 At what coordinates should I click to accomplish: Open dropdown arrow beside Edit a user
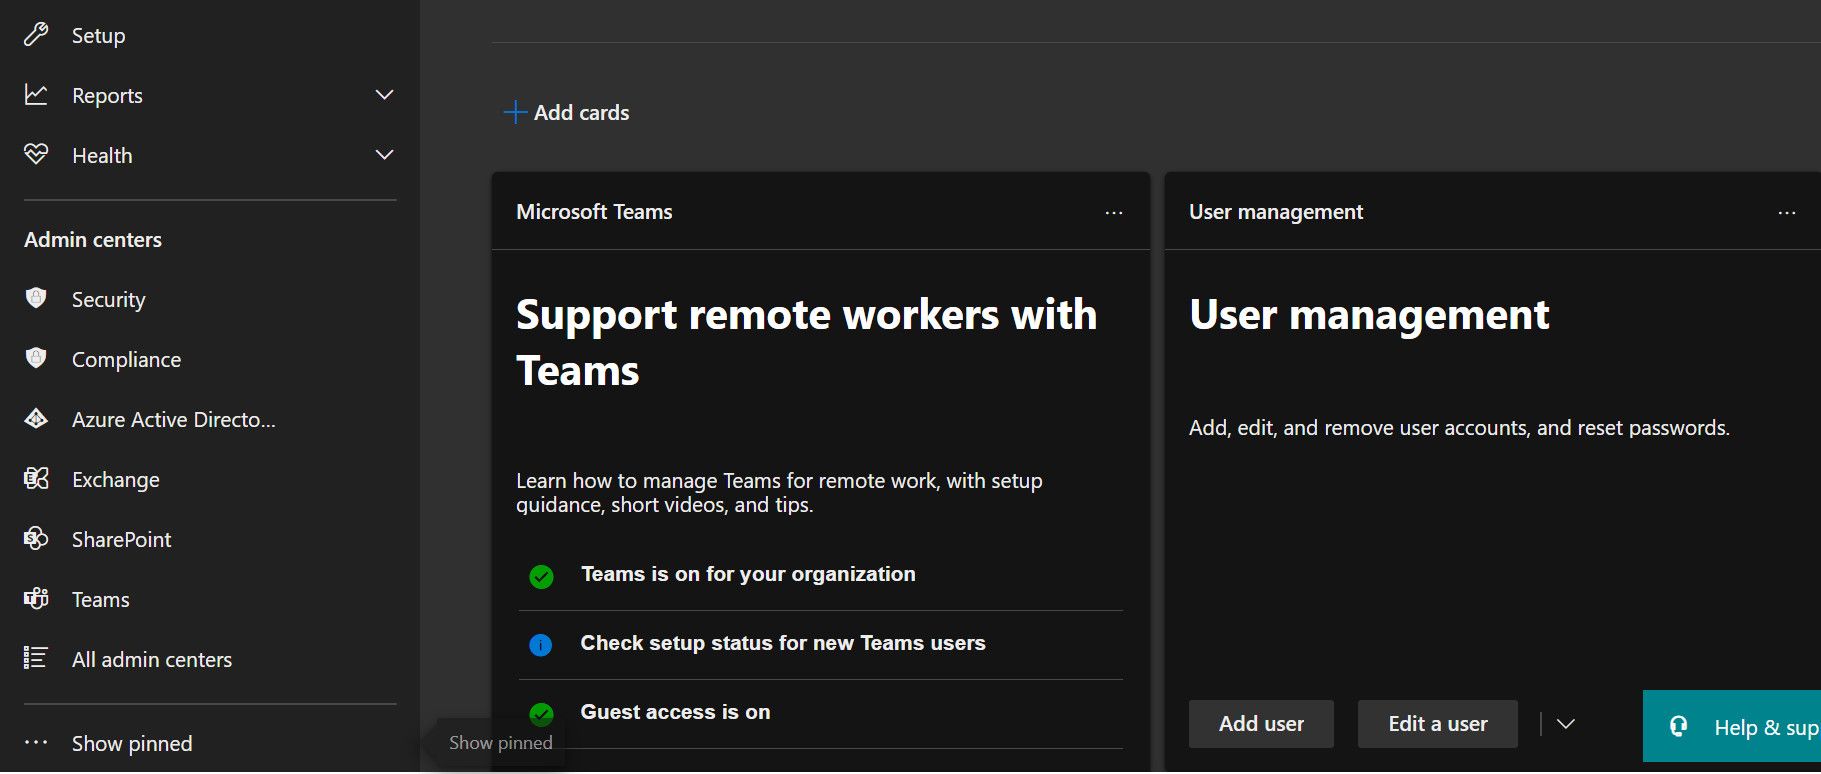click(x=1566, y=724)
